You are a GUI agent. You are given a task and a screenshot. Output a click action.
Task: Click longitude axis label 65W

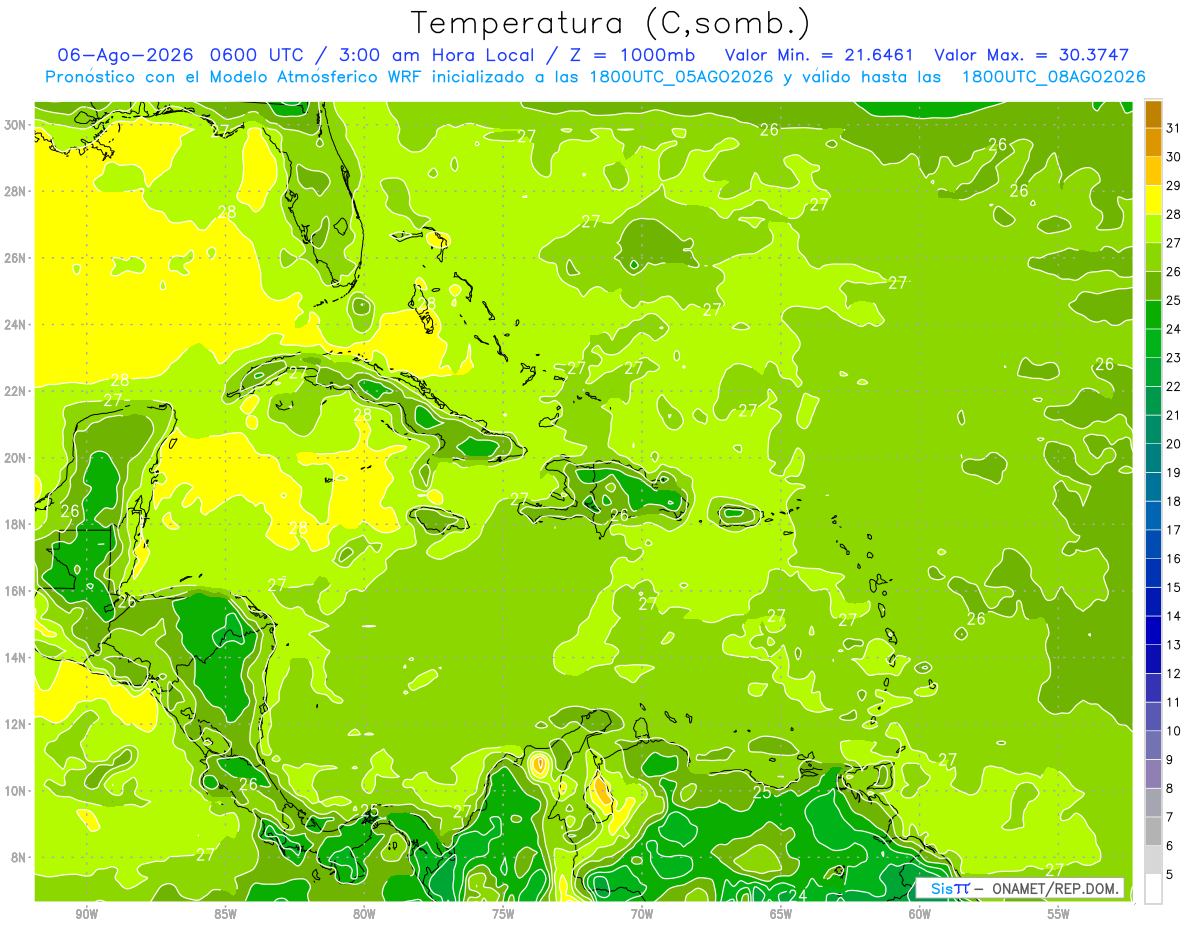click(781, 915)
